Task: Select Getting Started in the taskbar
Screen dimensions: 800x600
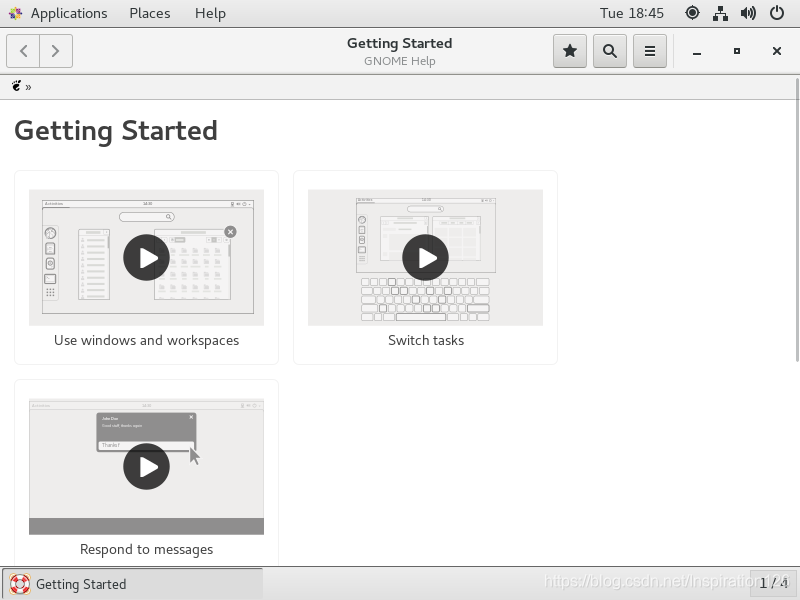Action: point(133,584)
